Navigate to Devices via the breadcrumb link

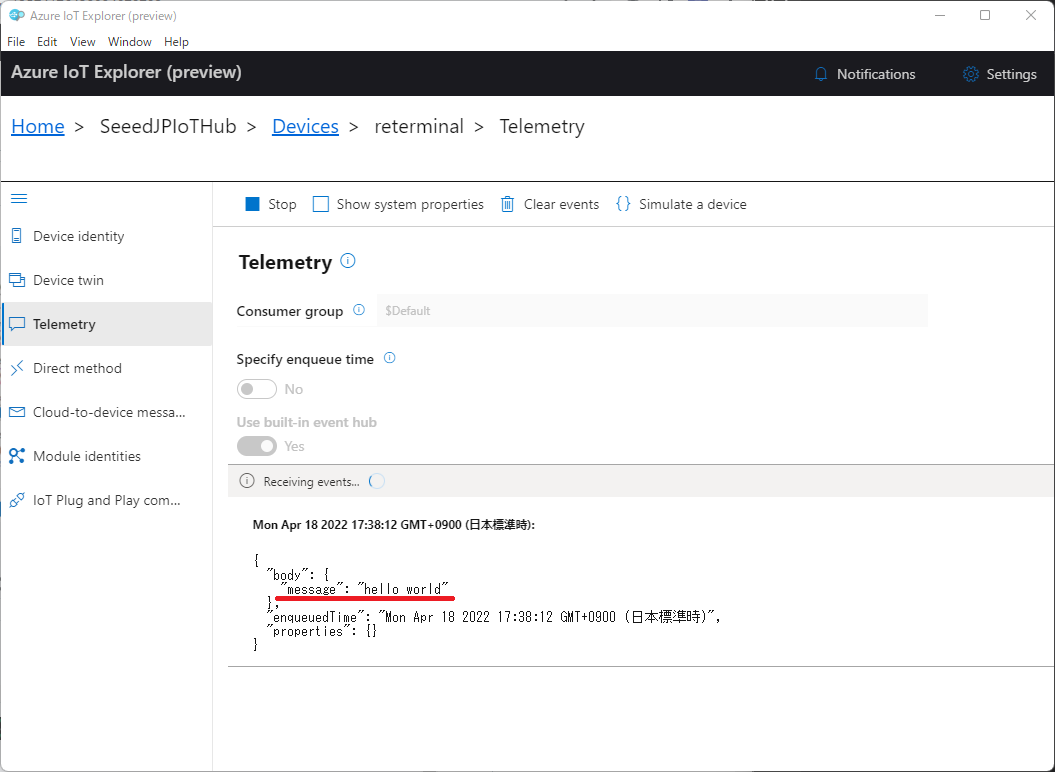point(305,126)
